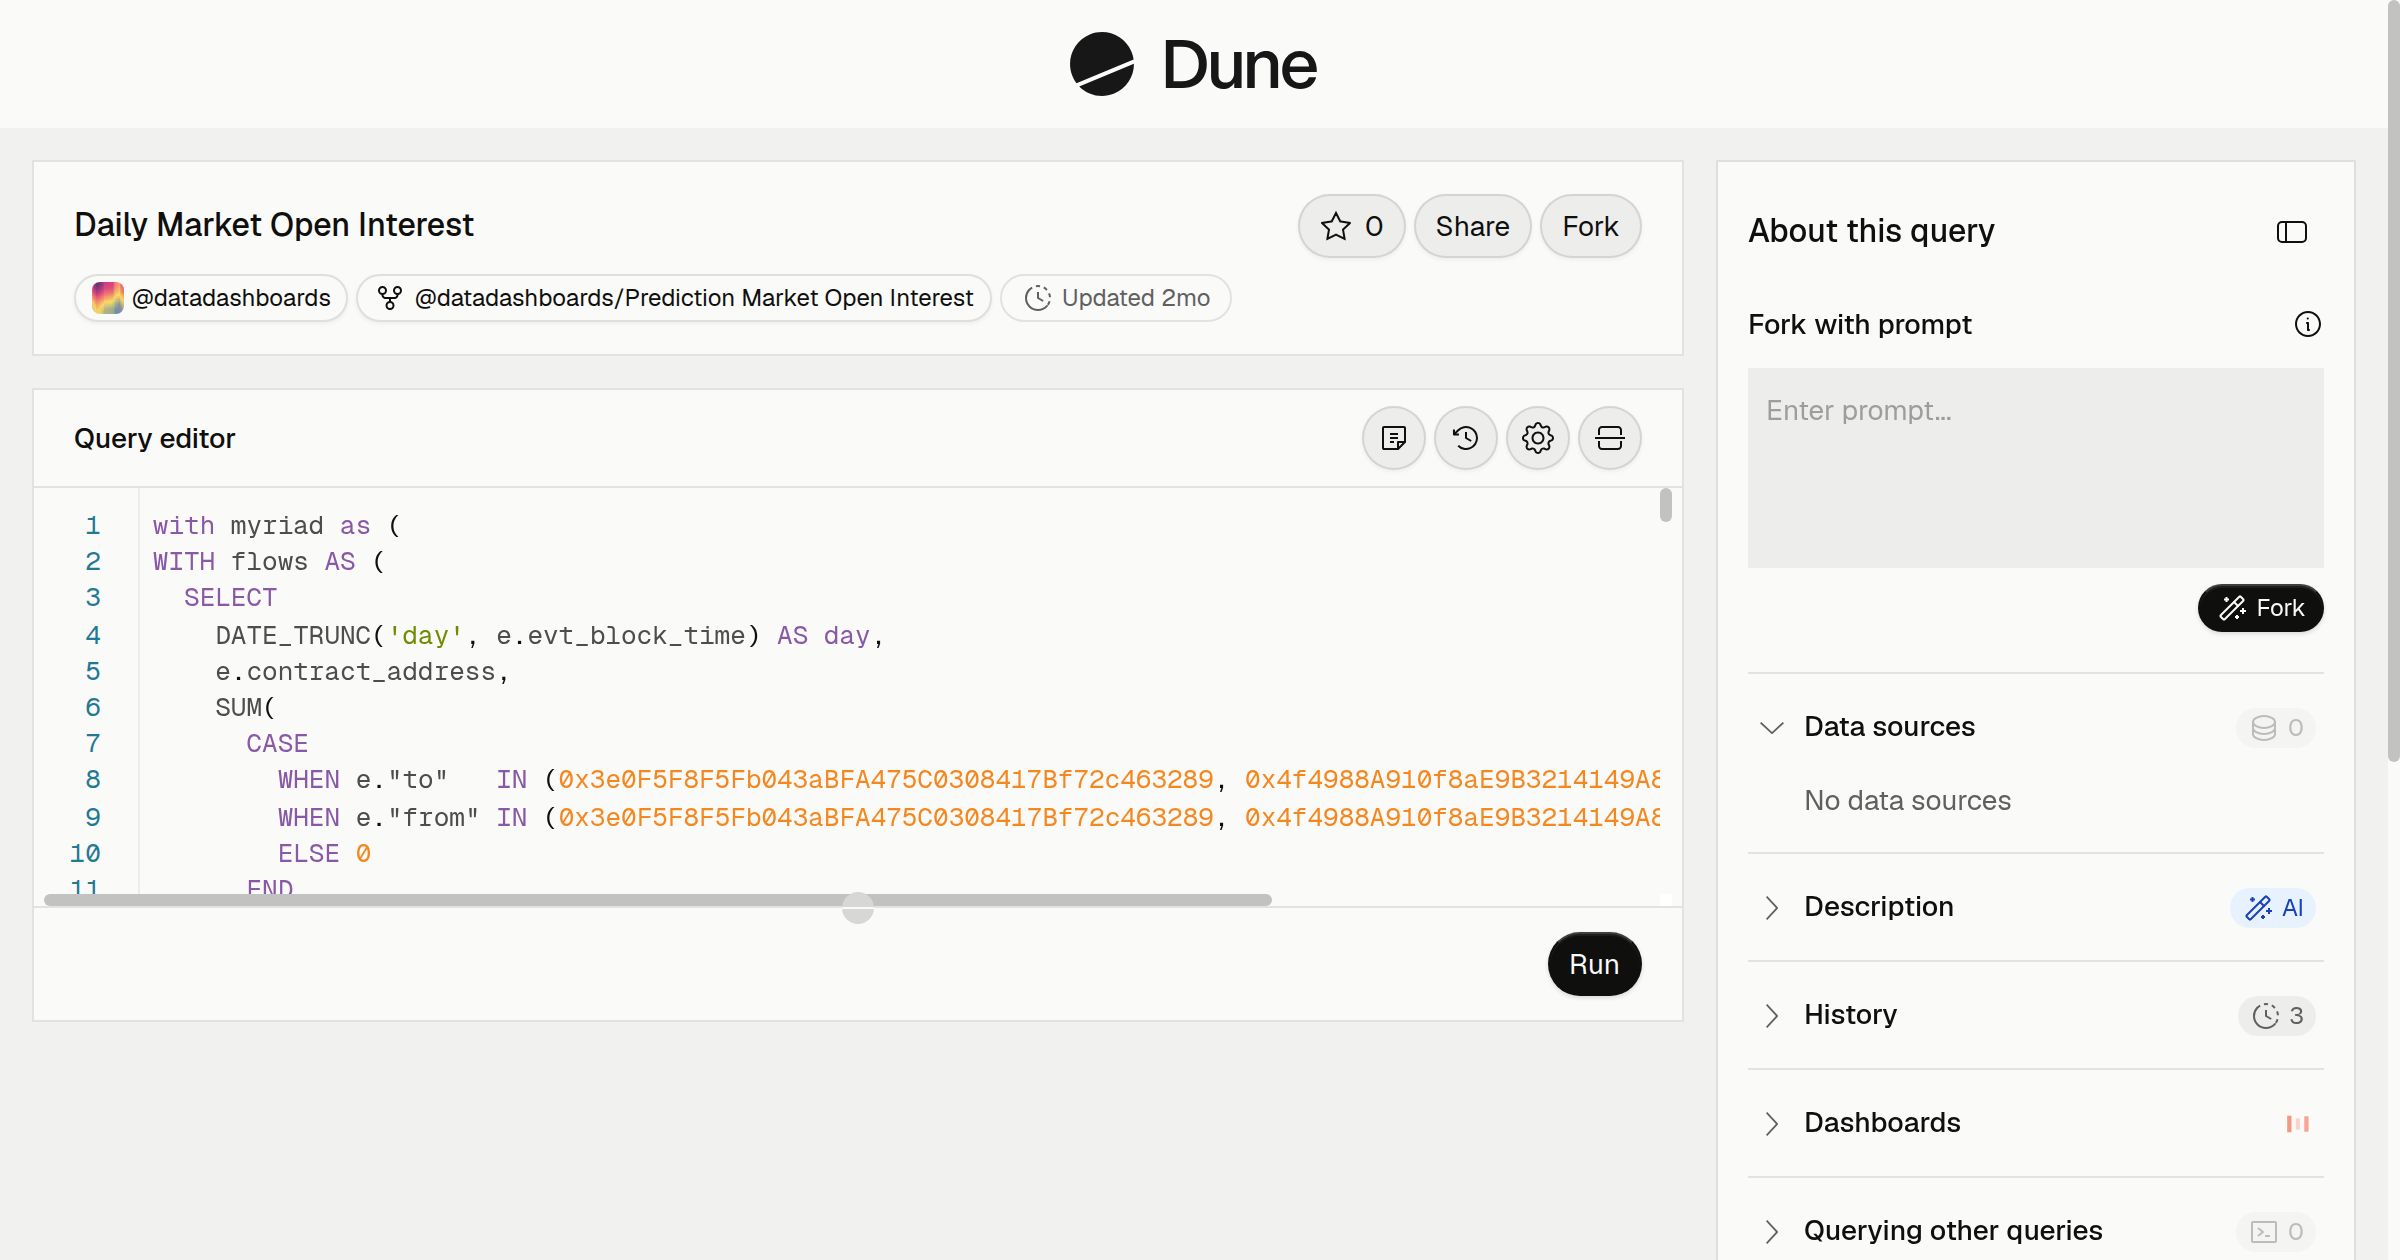This screenshot has width=2400, height=1260.
Task: Expand Querying other queries section
Action: click(1772, 1231)
